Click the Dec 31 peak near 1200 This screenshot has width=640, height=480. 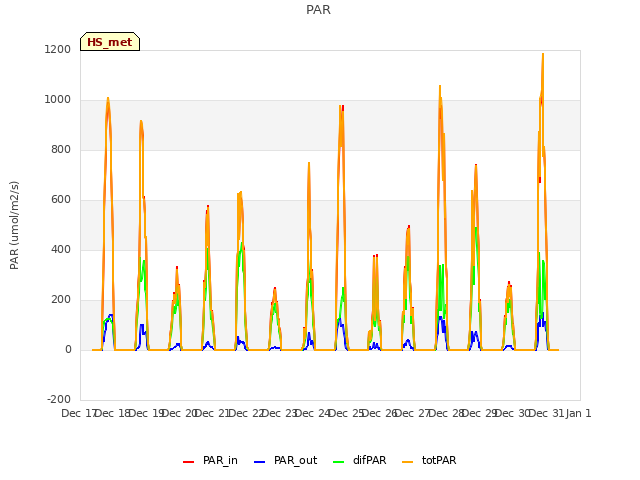point(543,54)
